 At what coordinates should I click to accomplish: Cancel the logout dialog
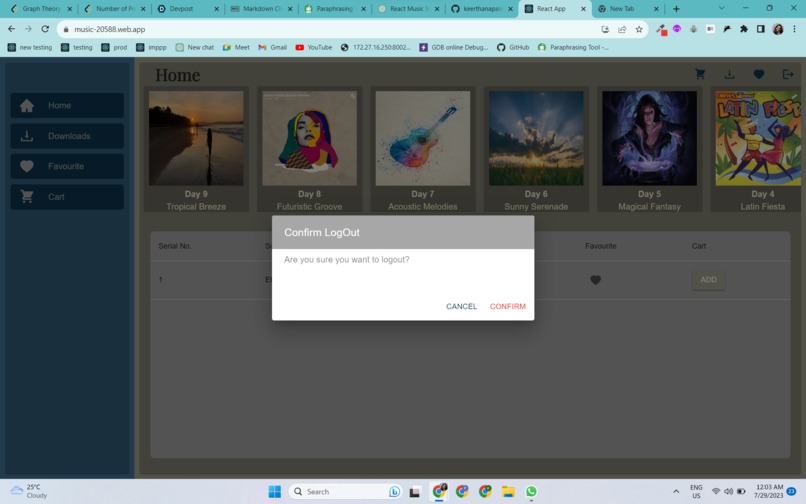461,307
